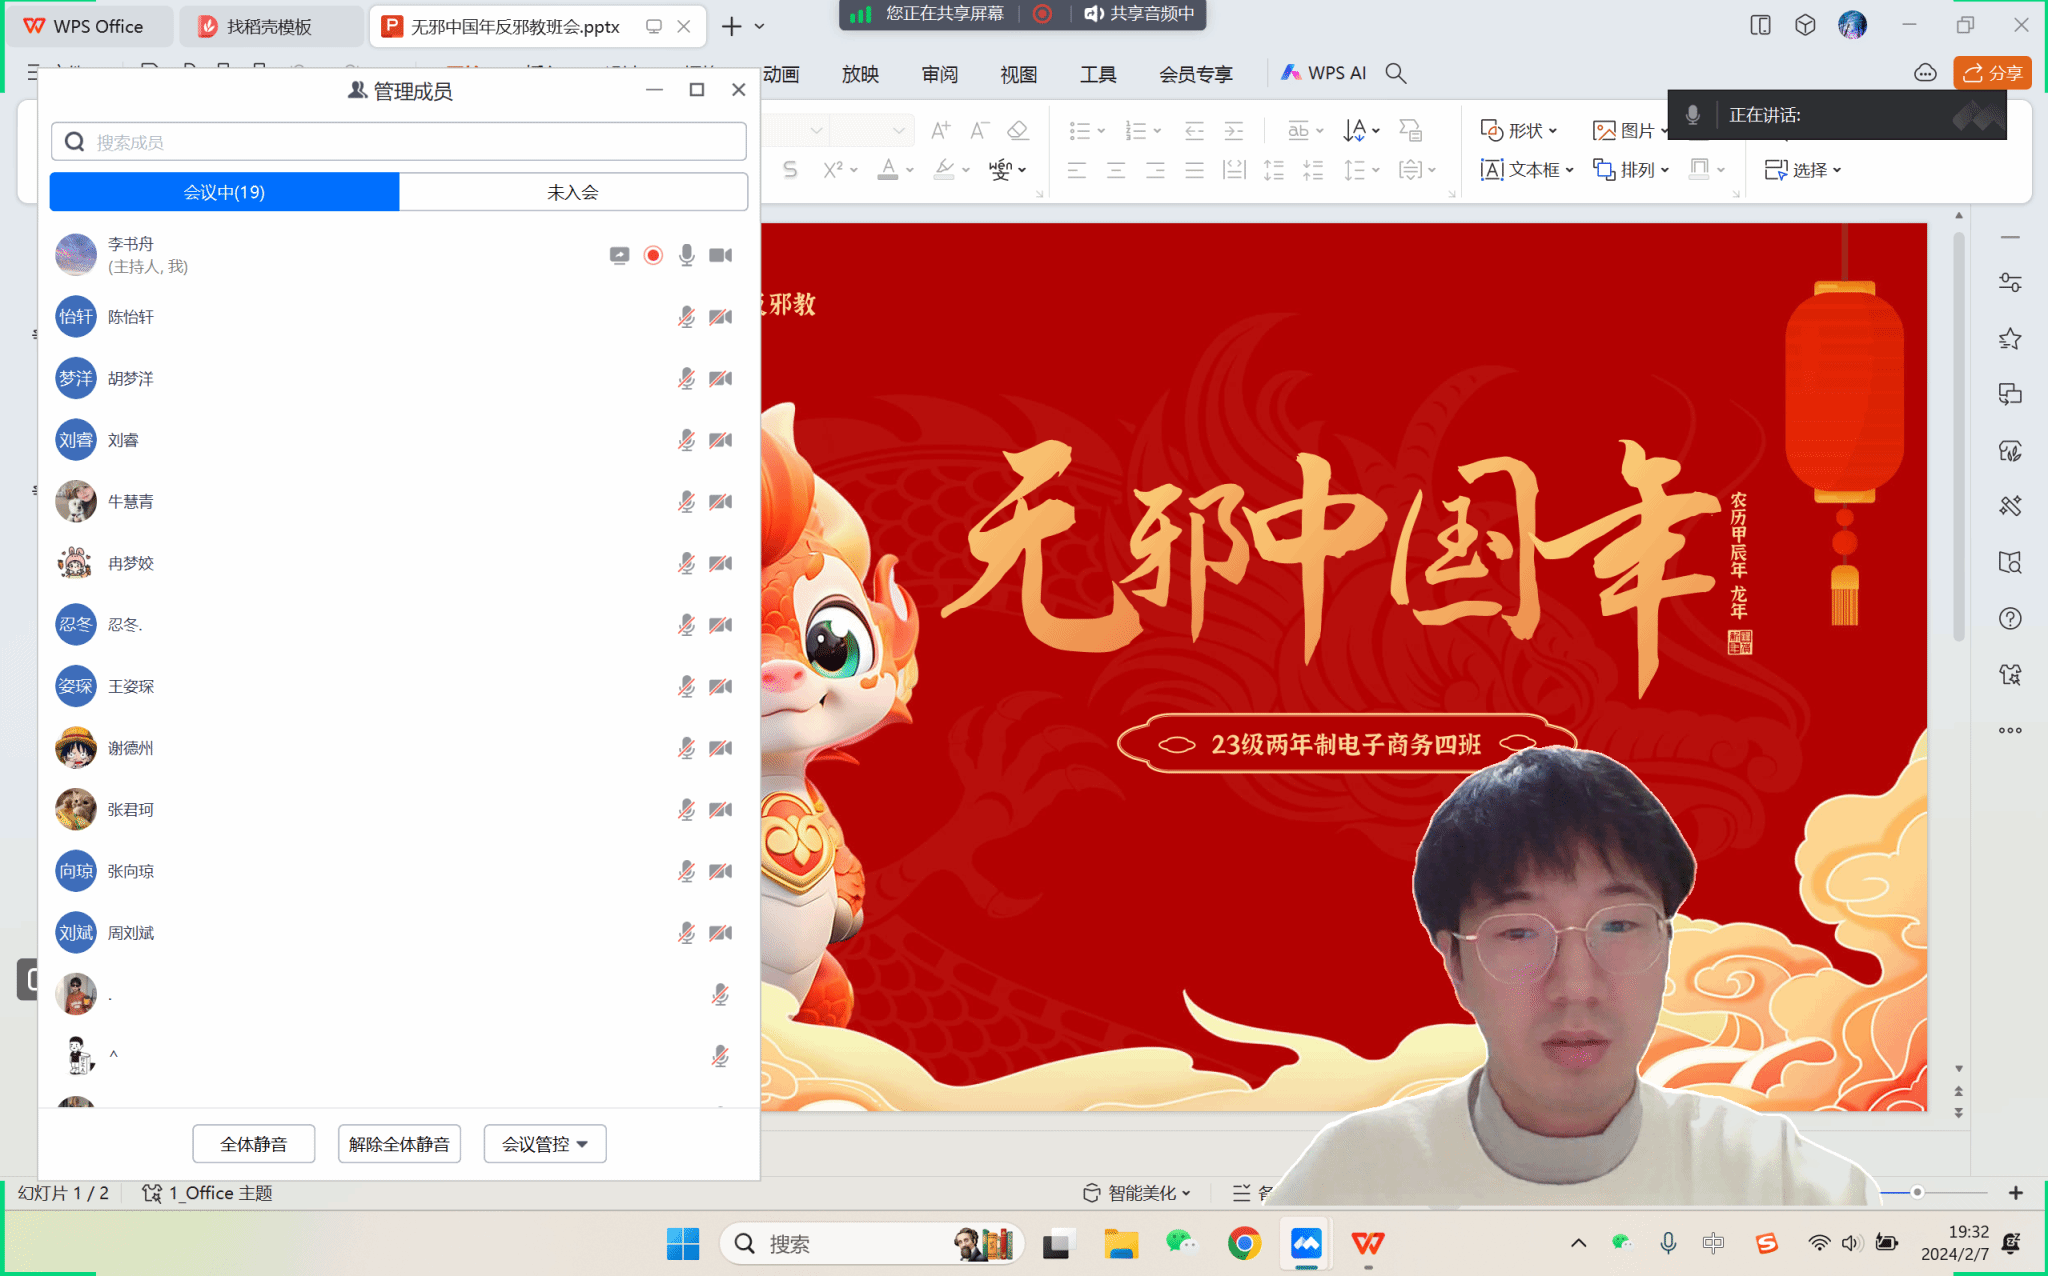The image size is (2048, 1276).
Task: Unmute 陈怡轩's microphone
Action: tap(686, 317)
